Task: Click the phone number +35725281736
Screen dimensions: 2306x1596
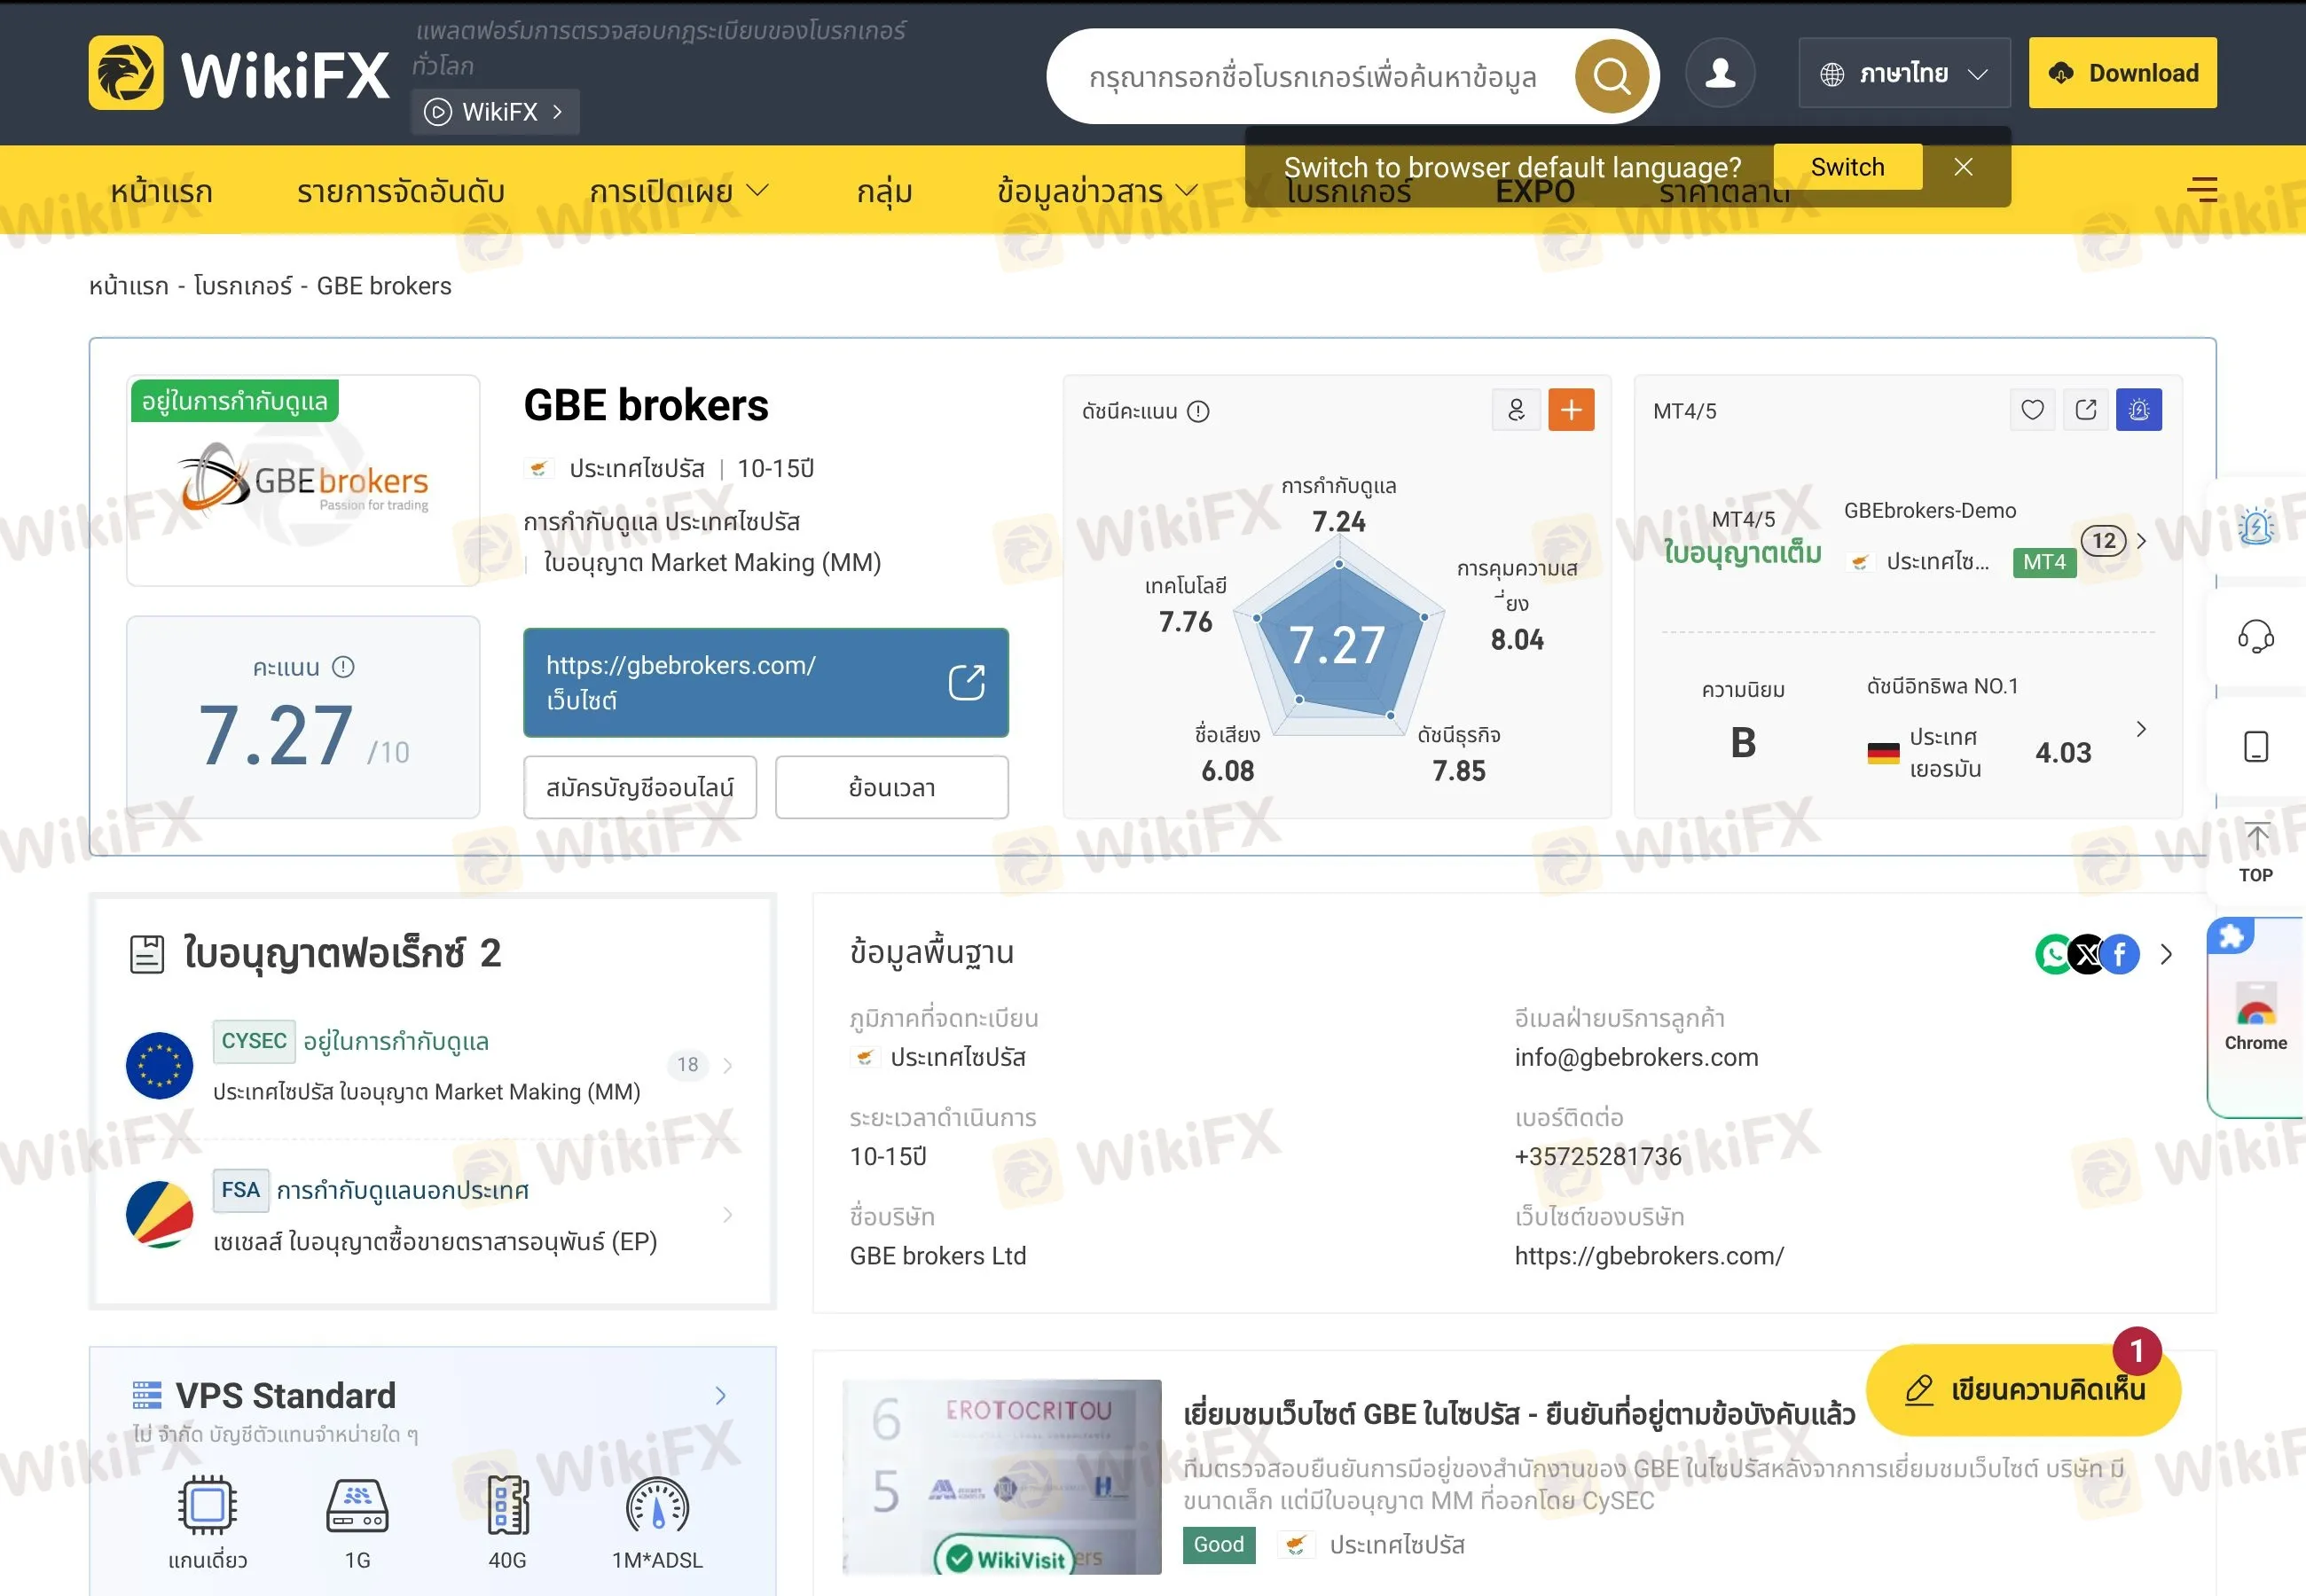Action: [1598, 1157]
